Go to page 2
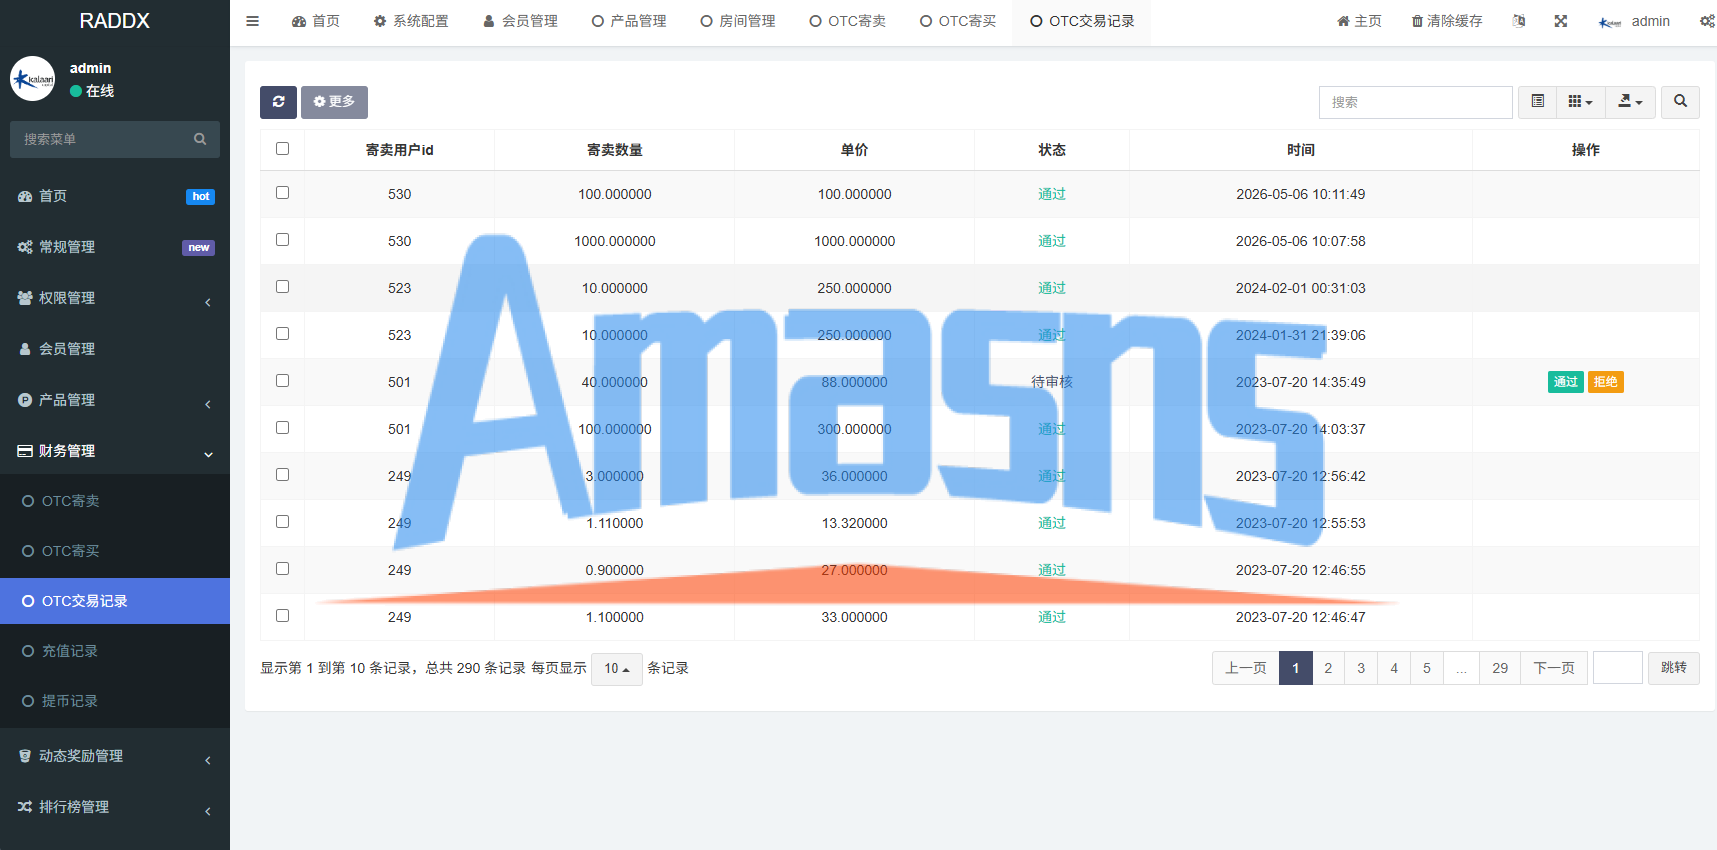The image size is (1717, 850). coord(1328,668)
